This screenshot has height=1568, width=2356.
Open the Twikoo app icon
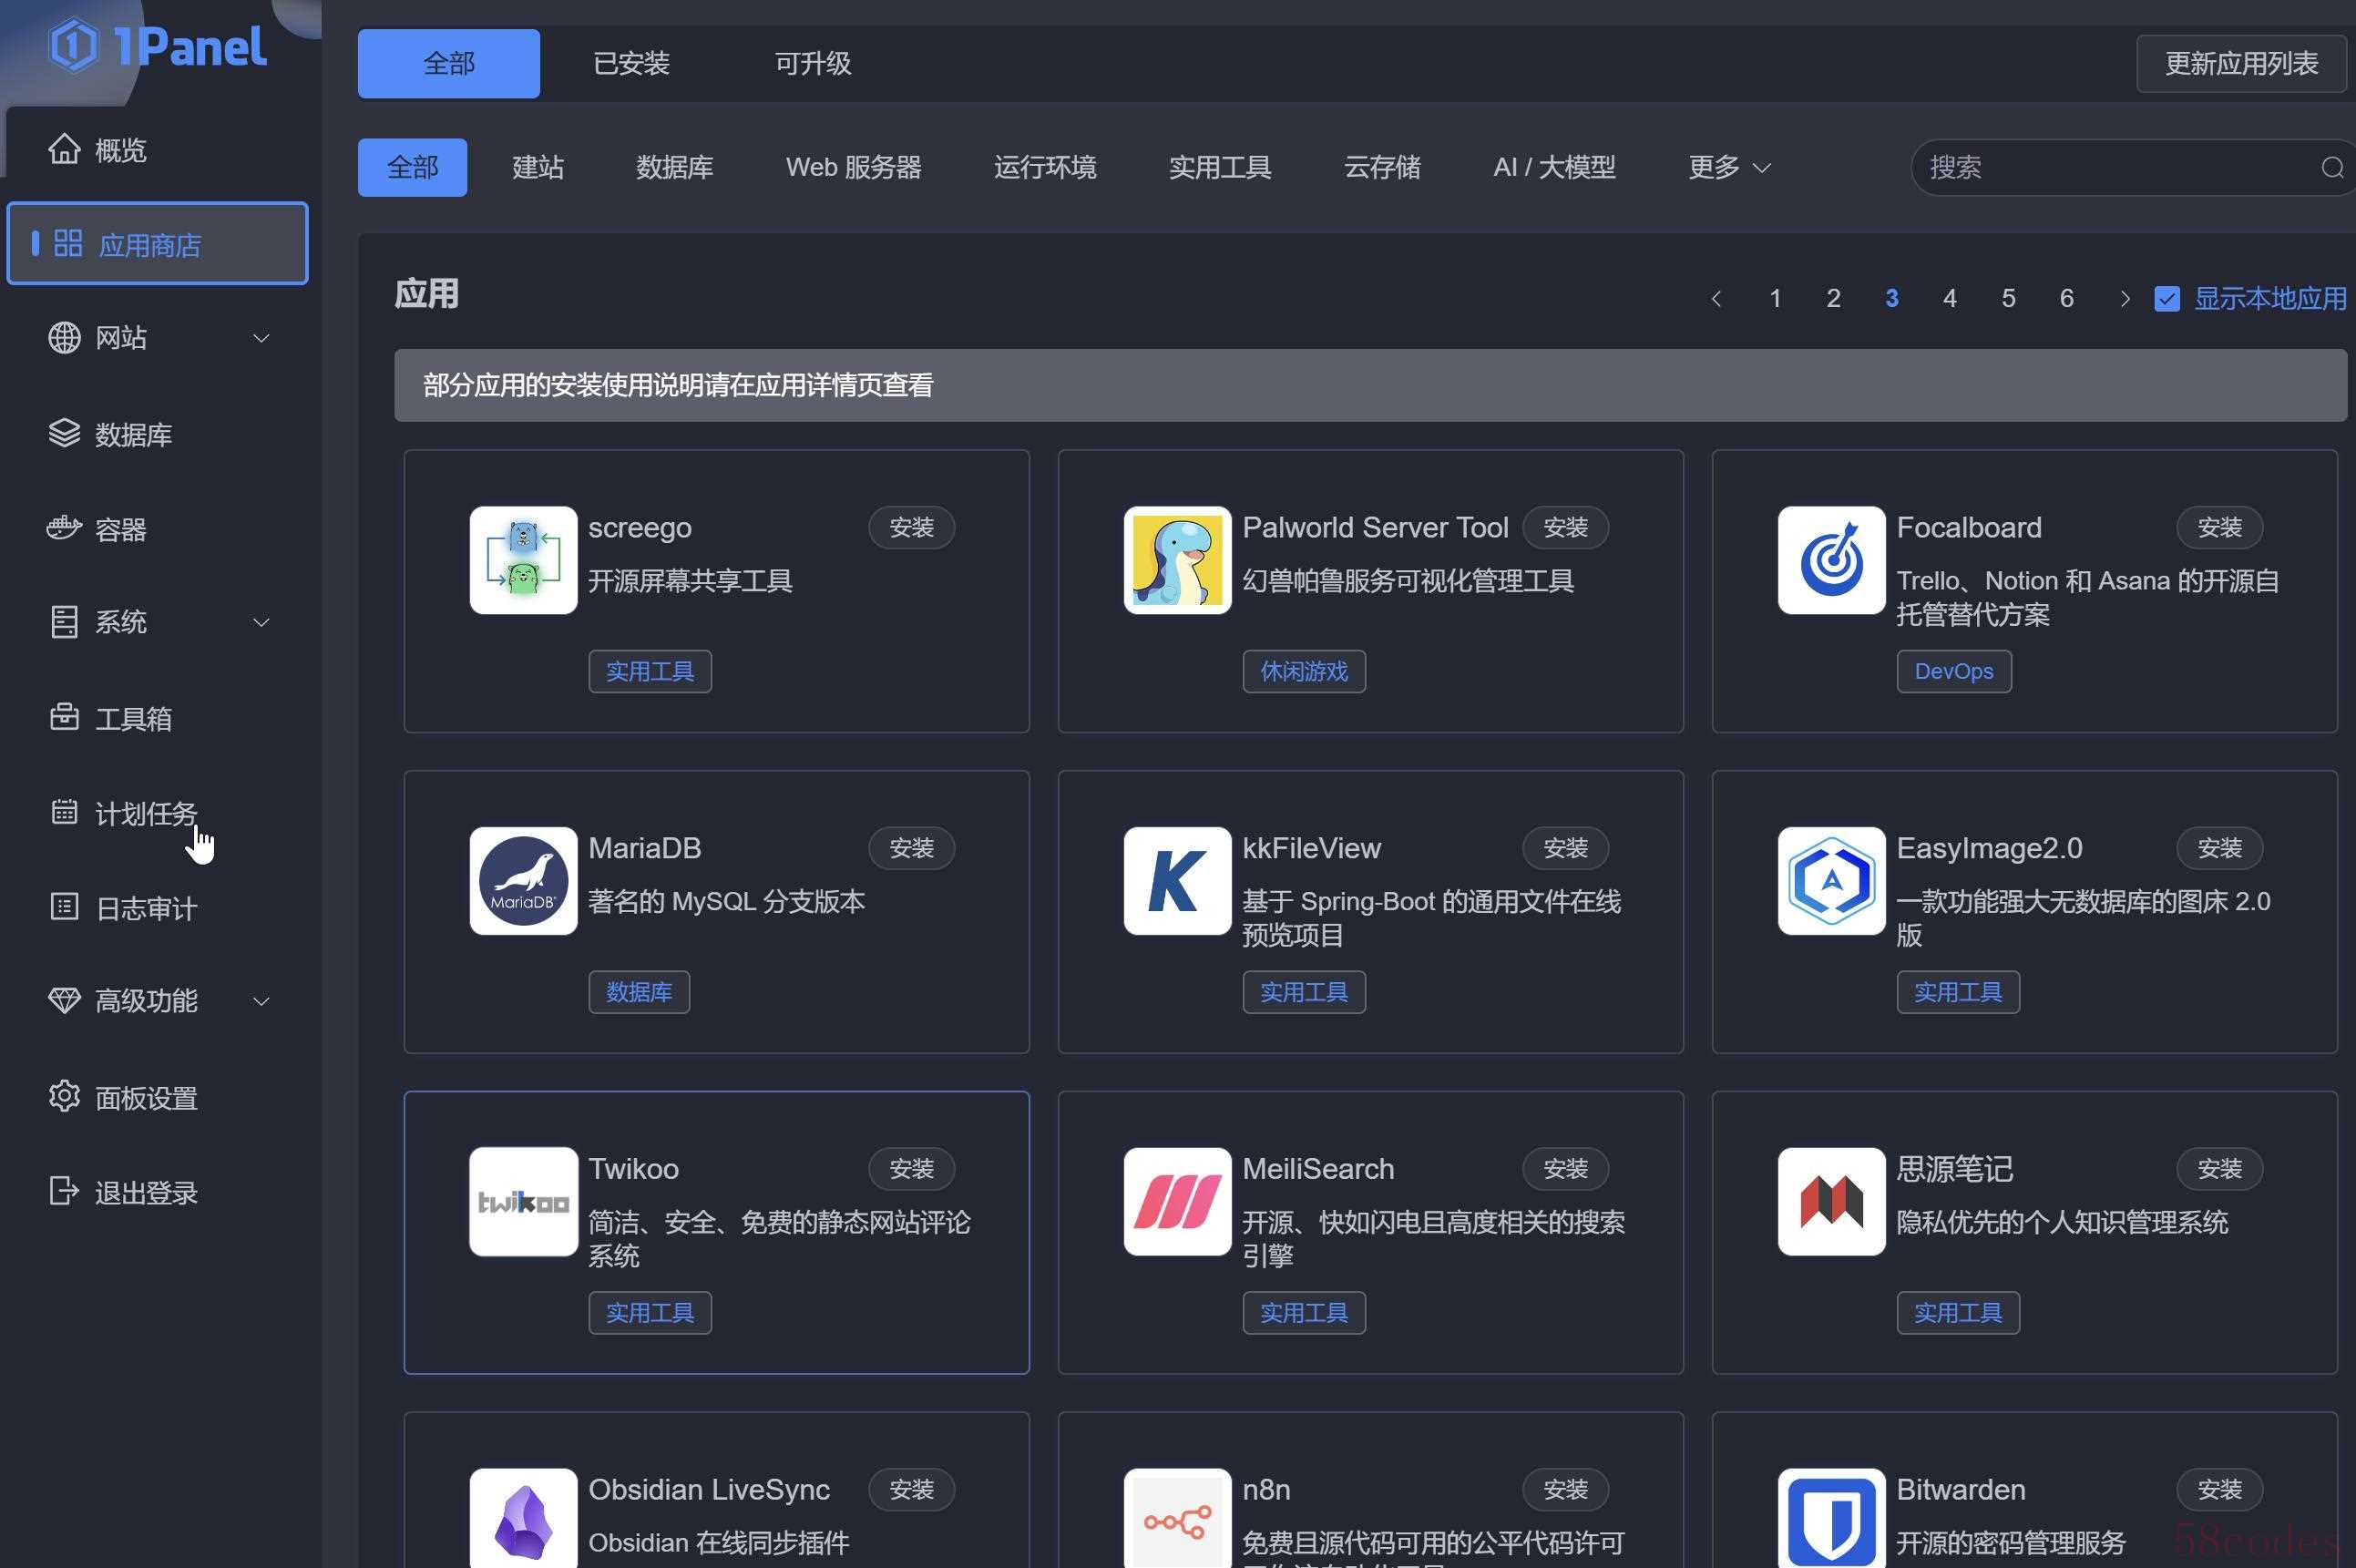pos(523,1202)
